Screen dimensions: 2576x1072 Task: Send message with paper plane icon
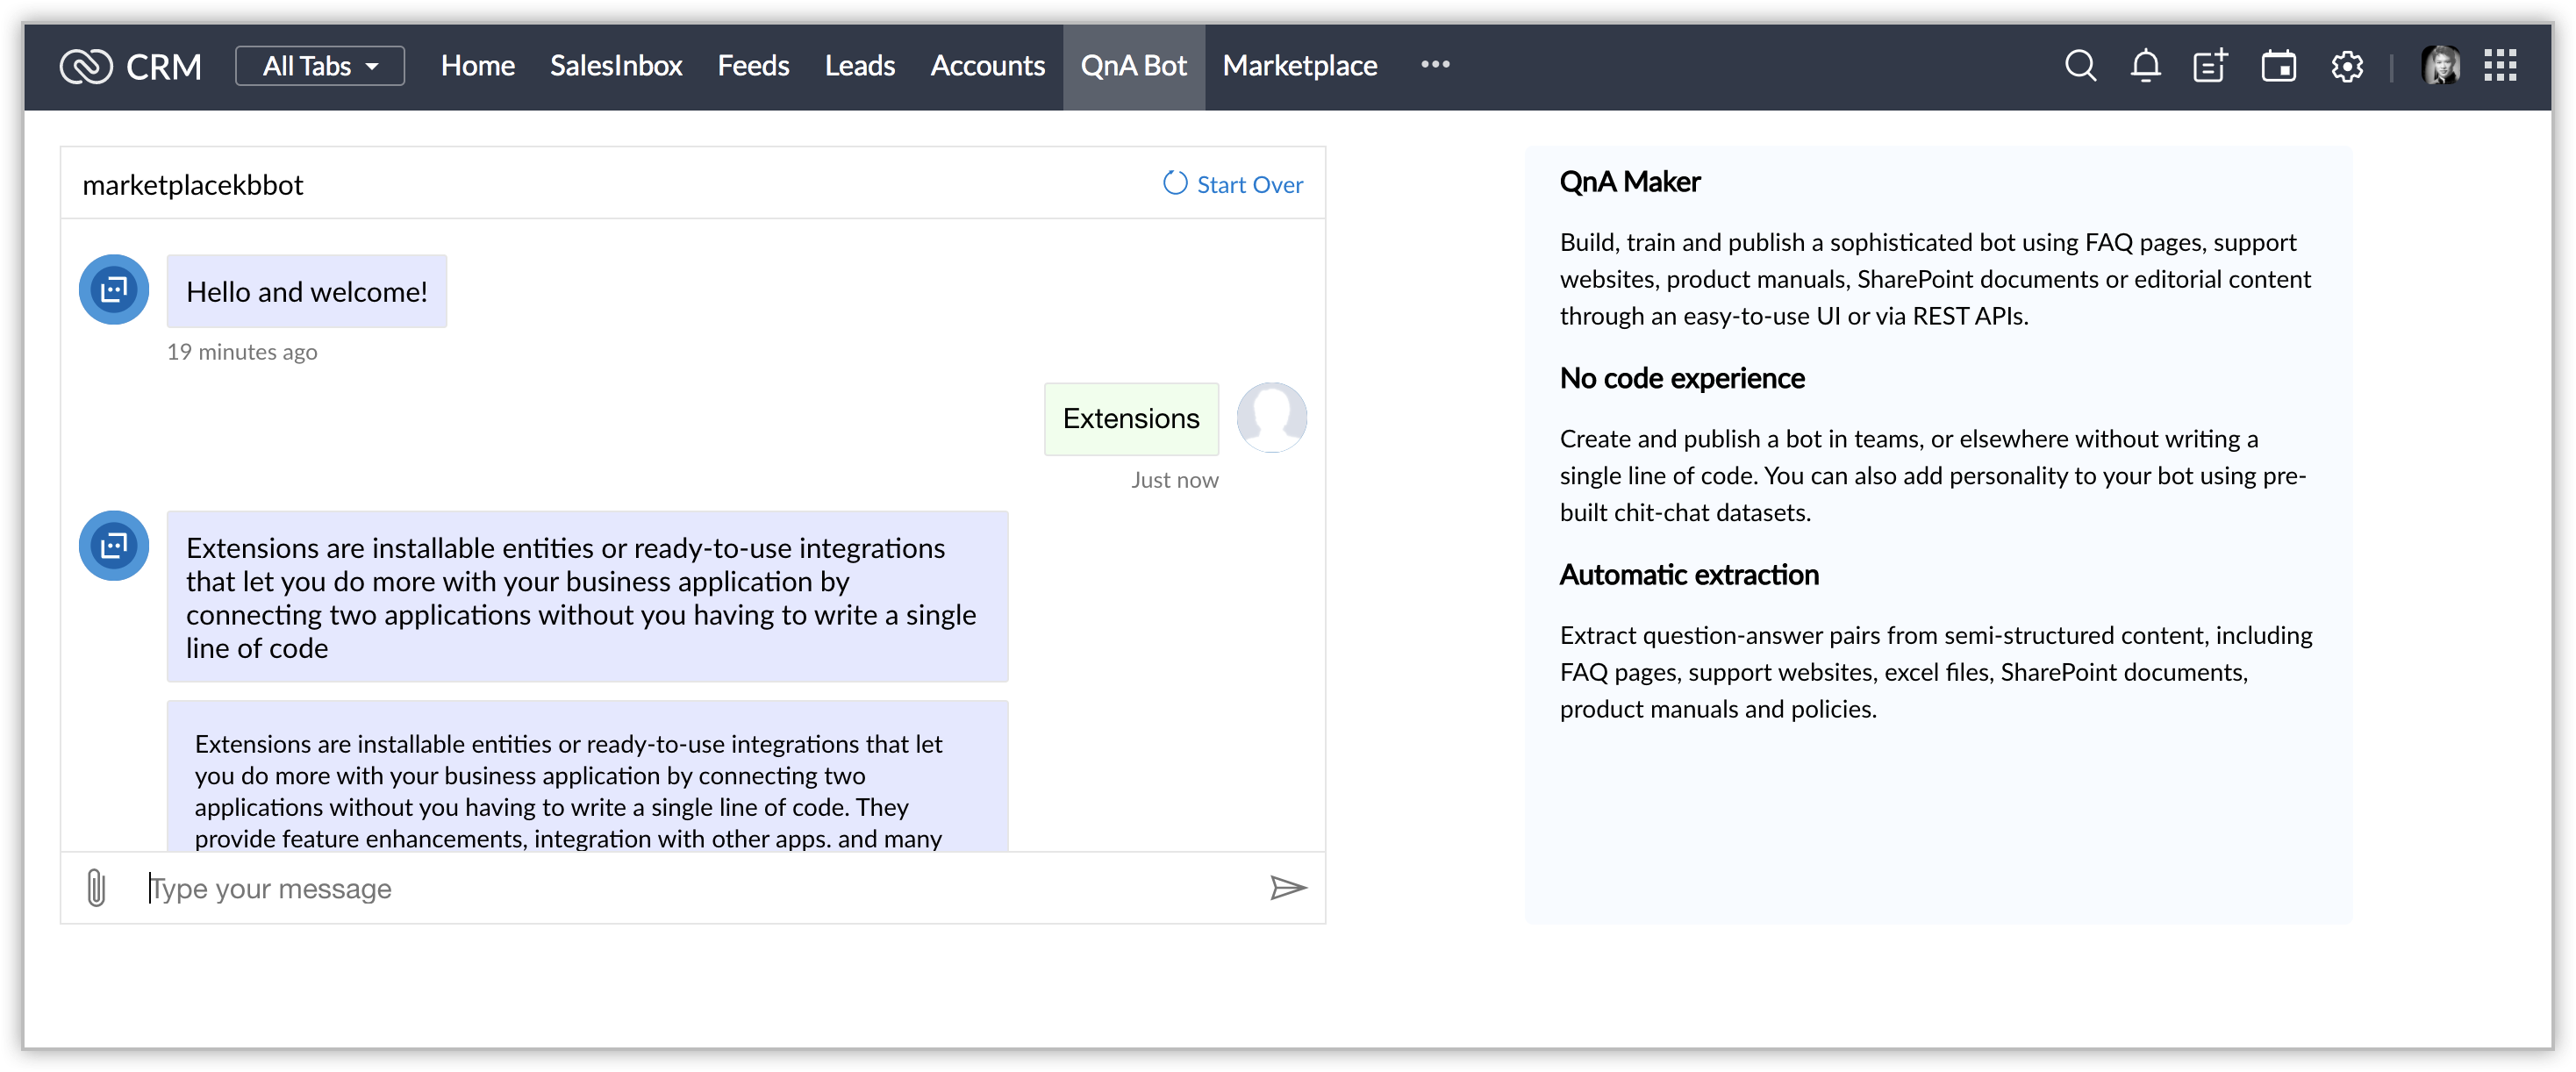[x=1288, y=887]
